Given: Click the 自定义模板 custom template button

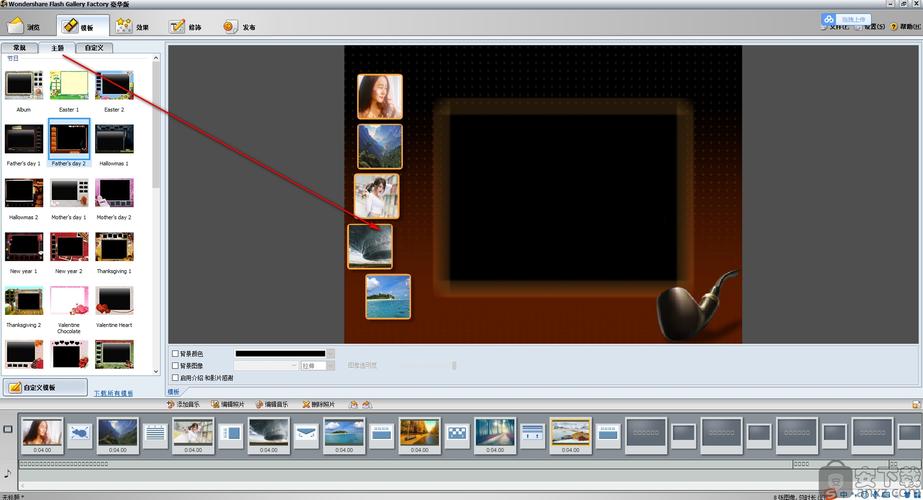Looking at the screenshot, I should [x=45, y=387].
